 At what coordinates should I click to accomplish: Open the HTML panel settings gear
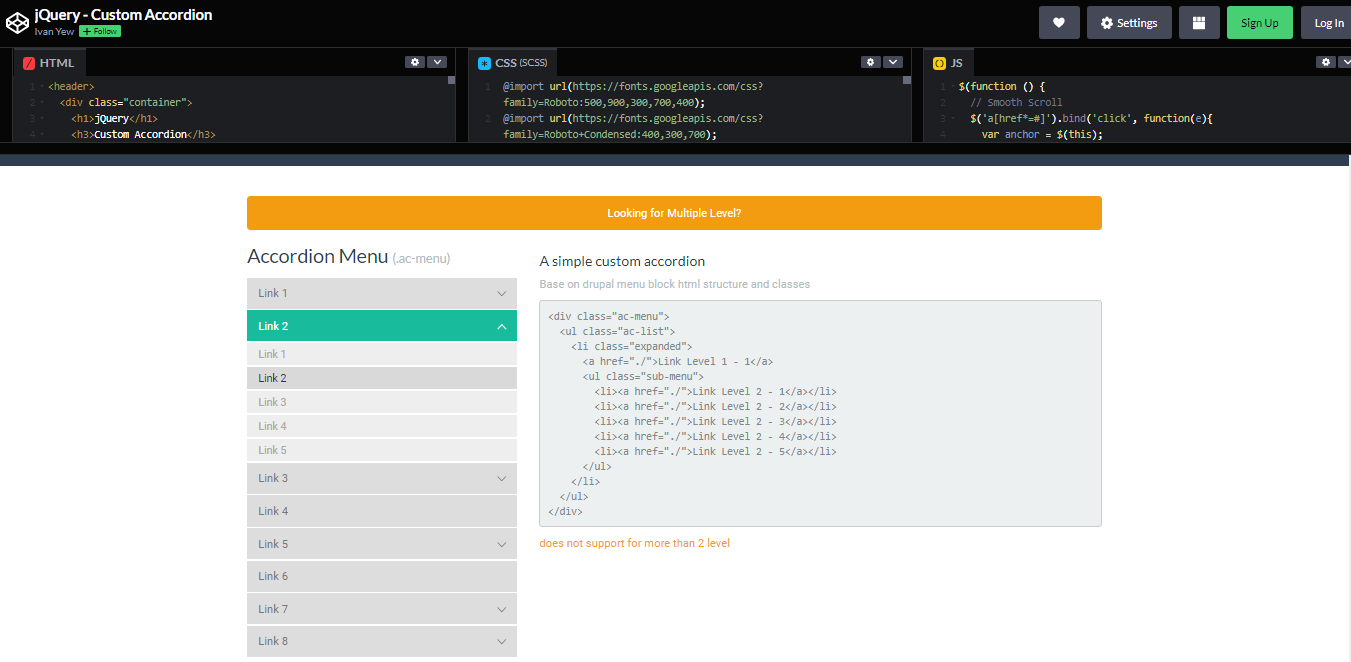coord(415,61)
